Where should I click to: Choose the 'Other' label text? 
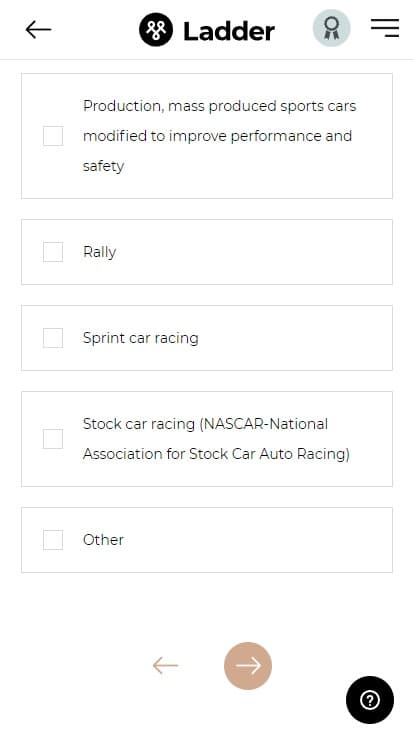pyautogui.click(x=103, y=540)
